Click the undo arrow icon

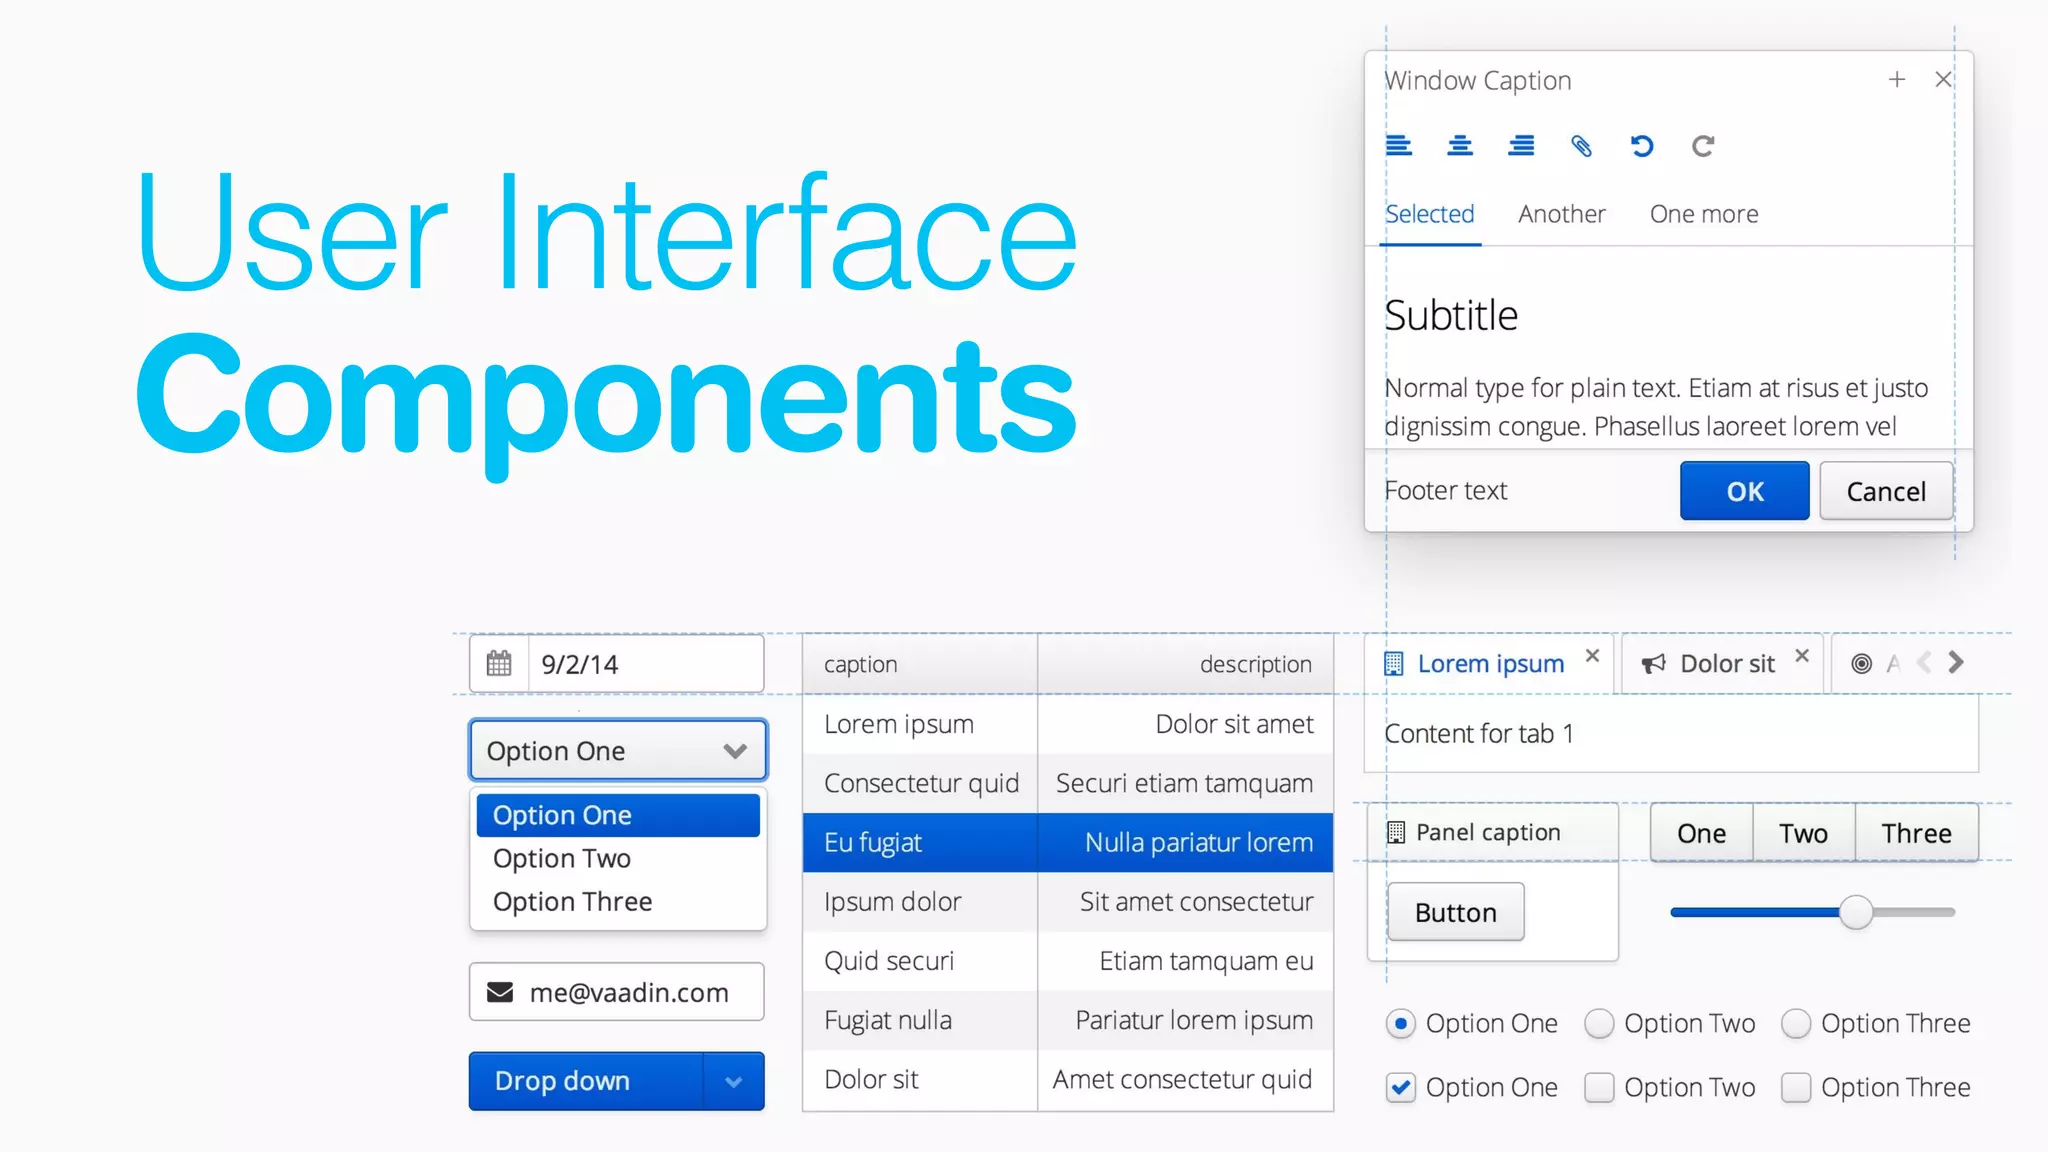(1642, 146)
